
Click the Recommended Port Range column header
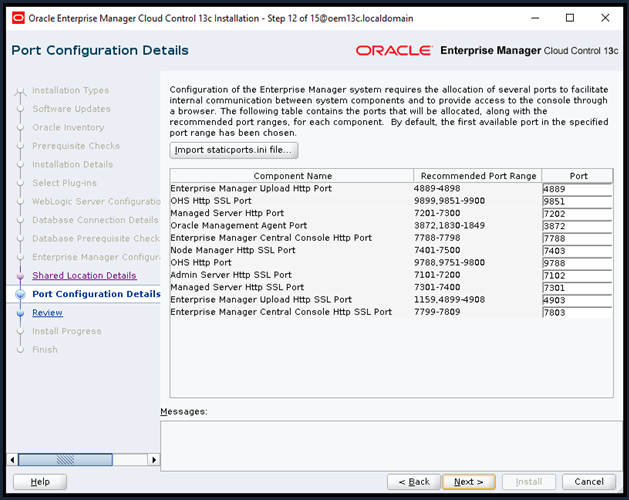tap(478, 176)
